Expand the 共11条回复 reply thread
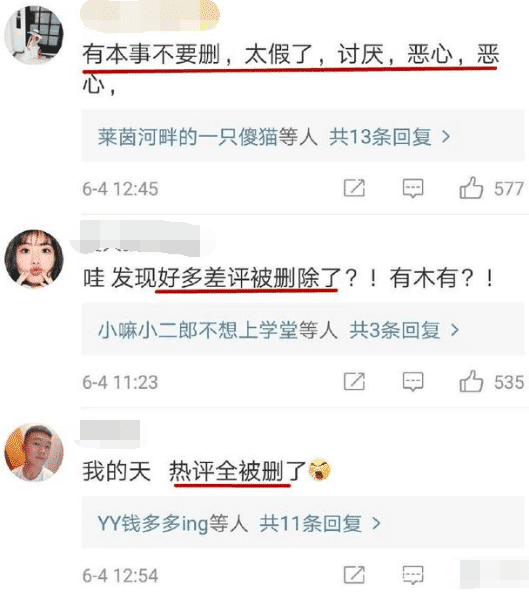The width and height of the screenshot is (529, 592). coord(320,524)
